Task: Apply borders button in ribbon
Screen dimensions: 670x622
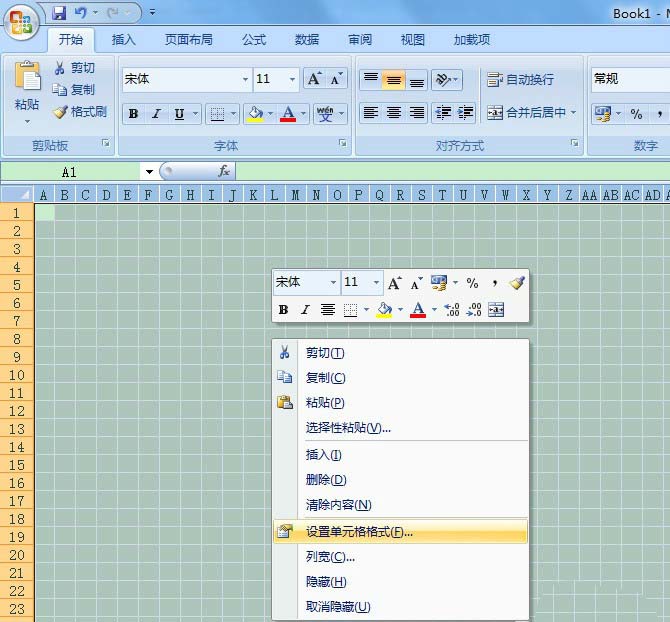Action: pyautogui.click(x=217, y=114)
